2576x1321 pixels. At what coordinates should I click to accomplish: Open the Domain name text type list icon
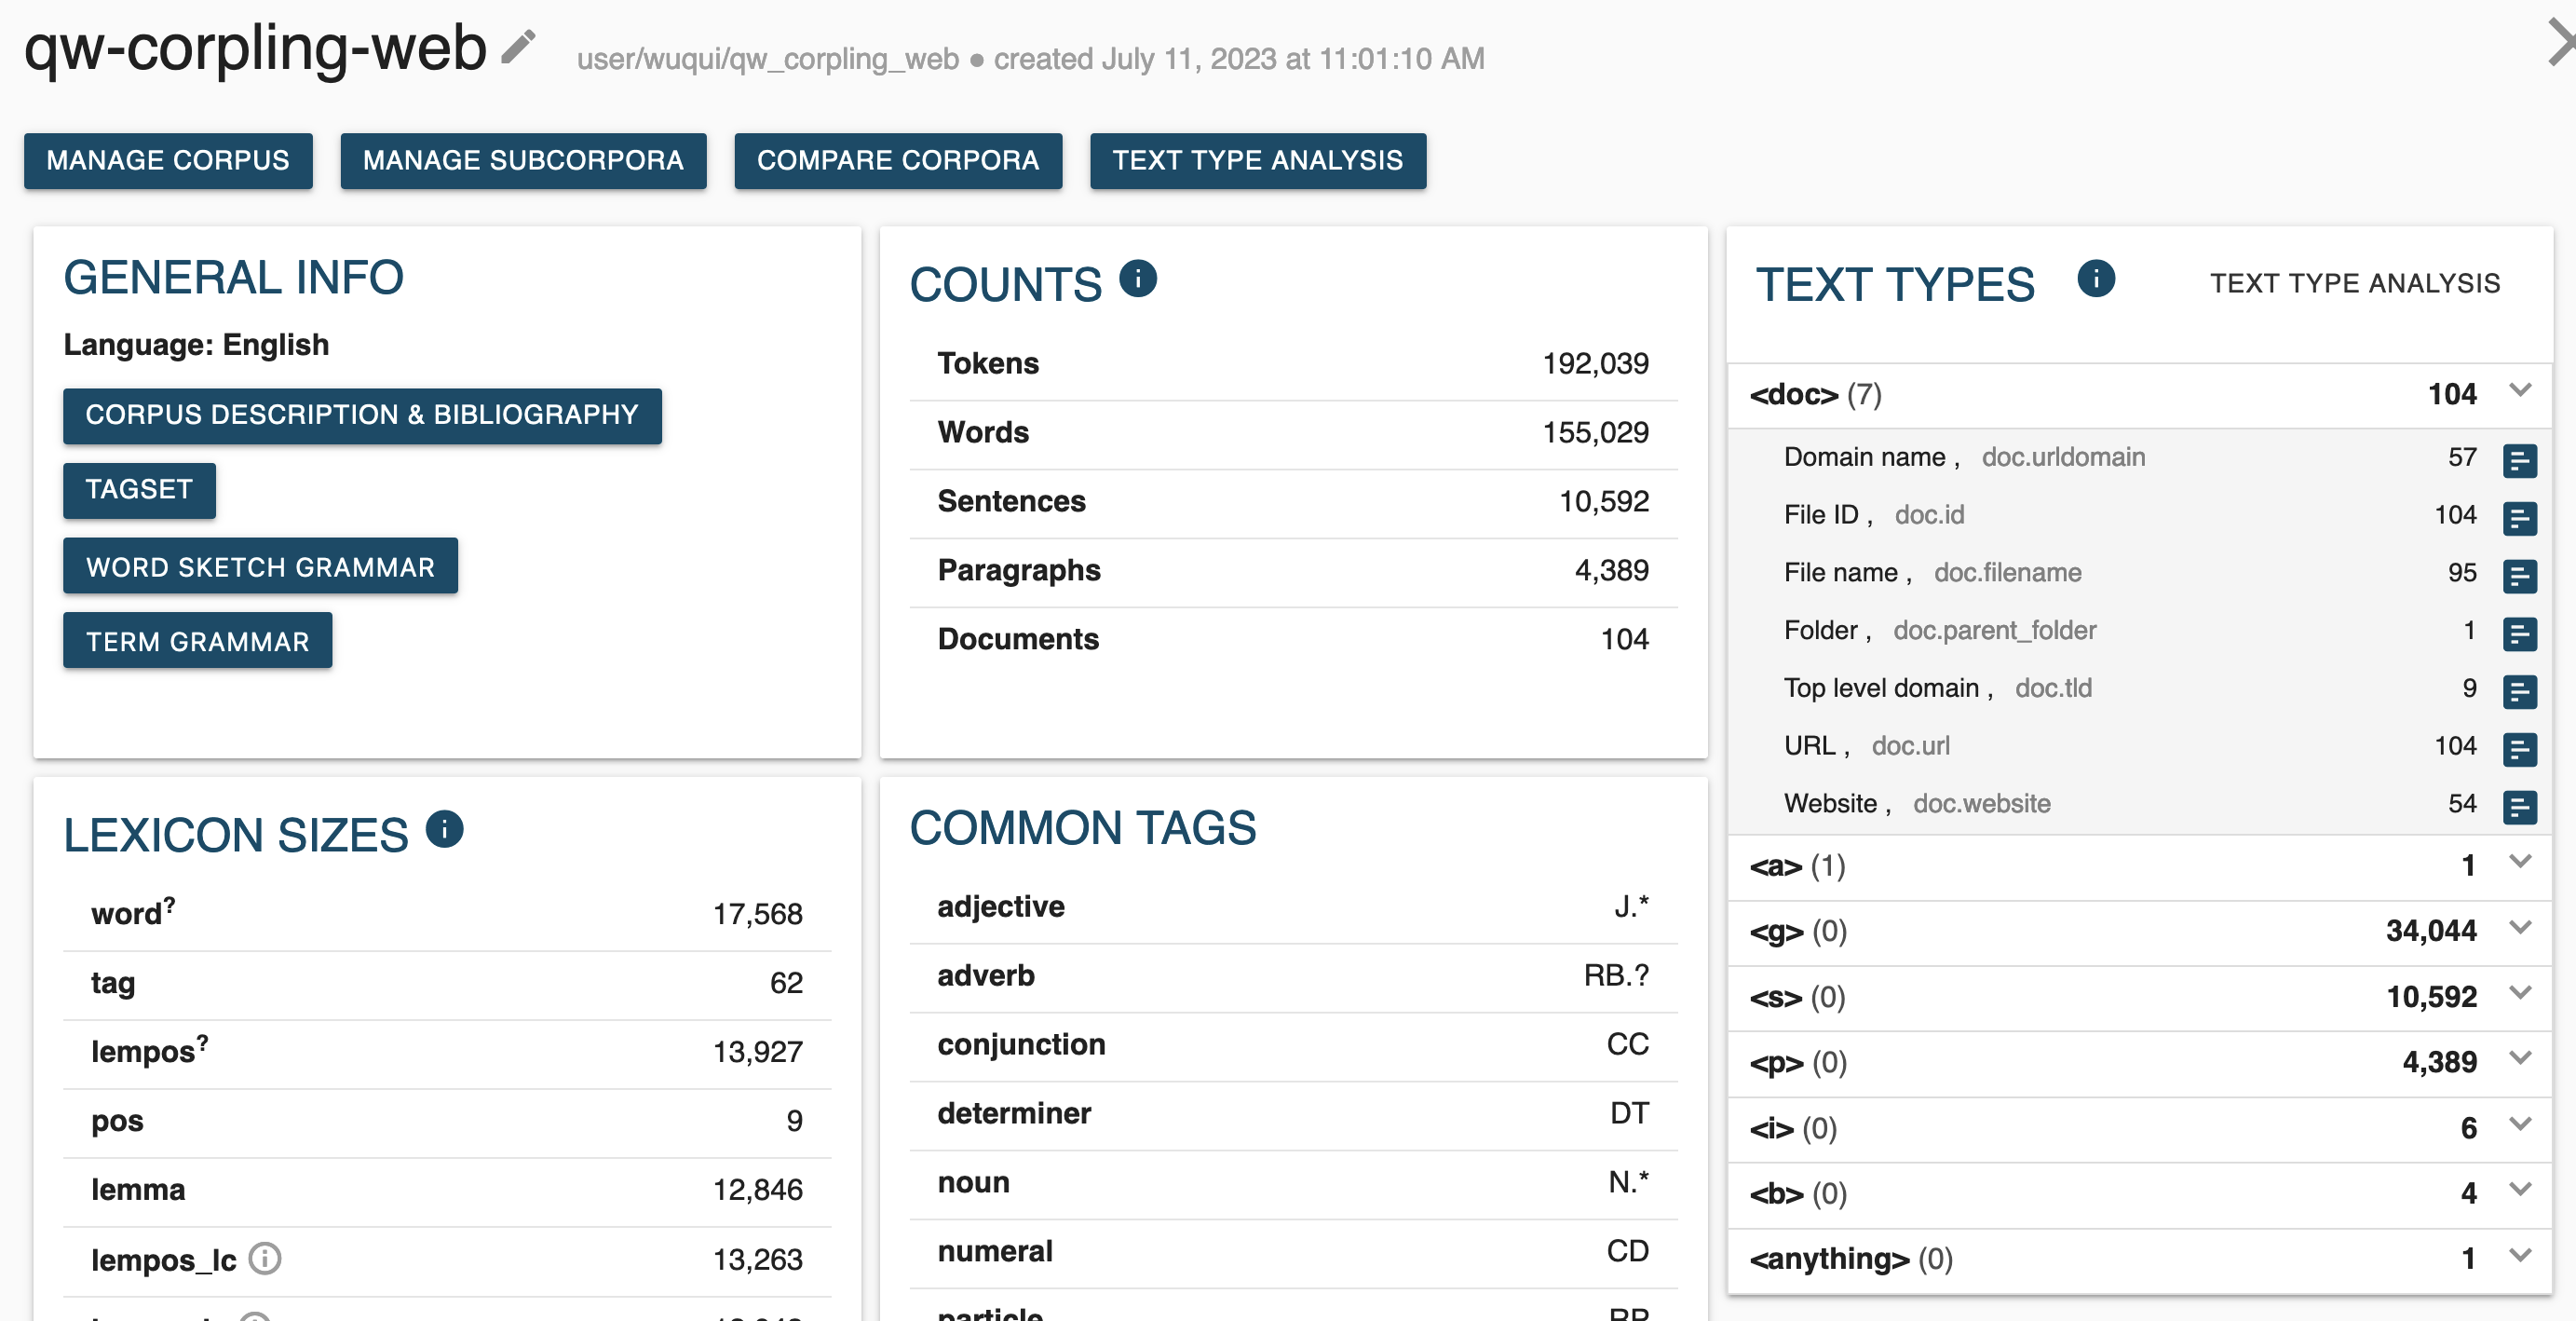pos(2518,460)
